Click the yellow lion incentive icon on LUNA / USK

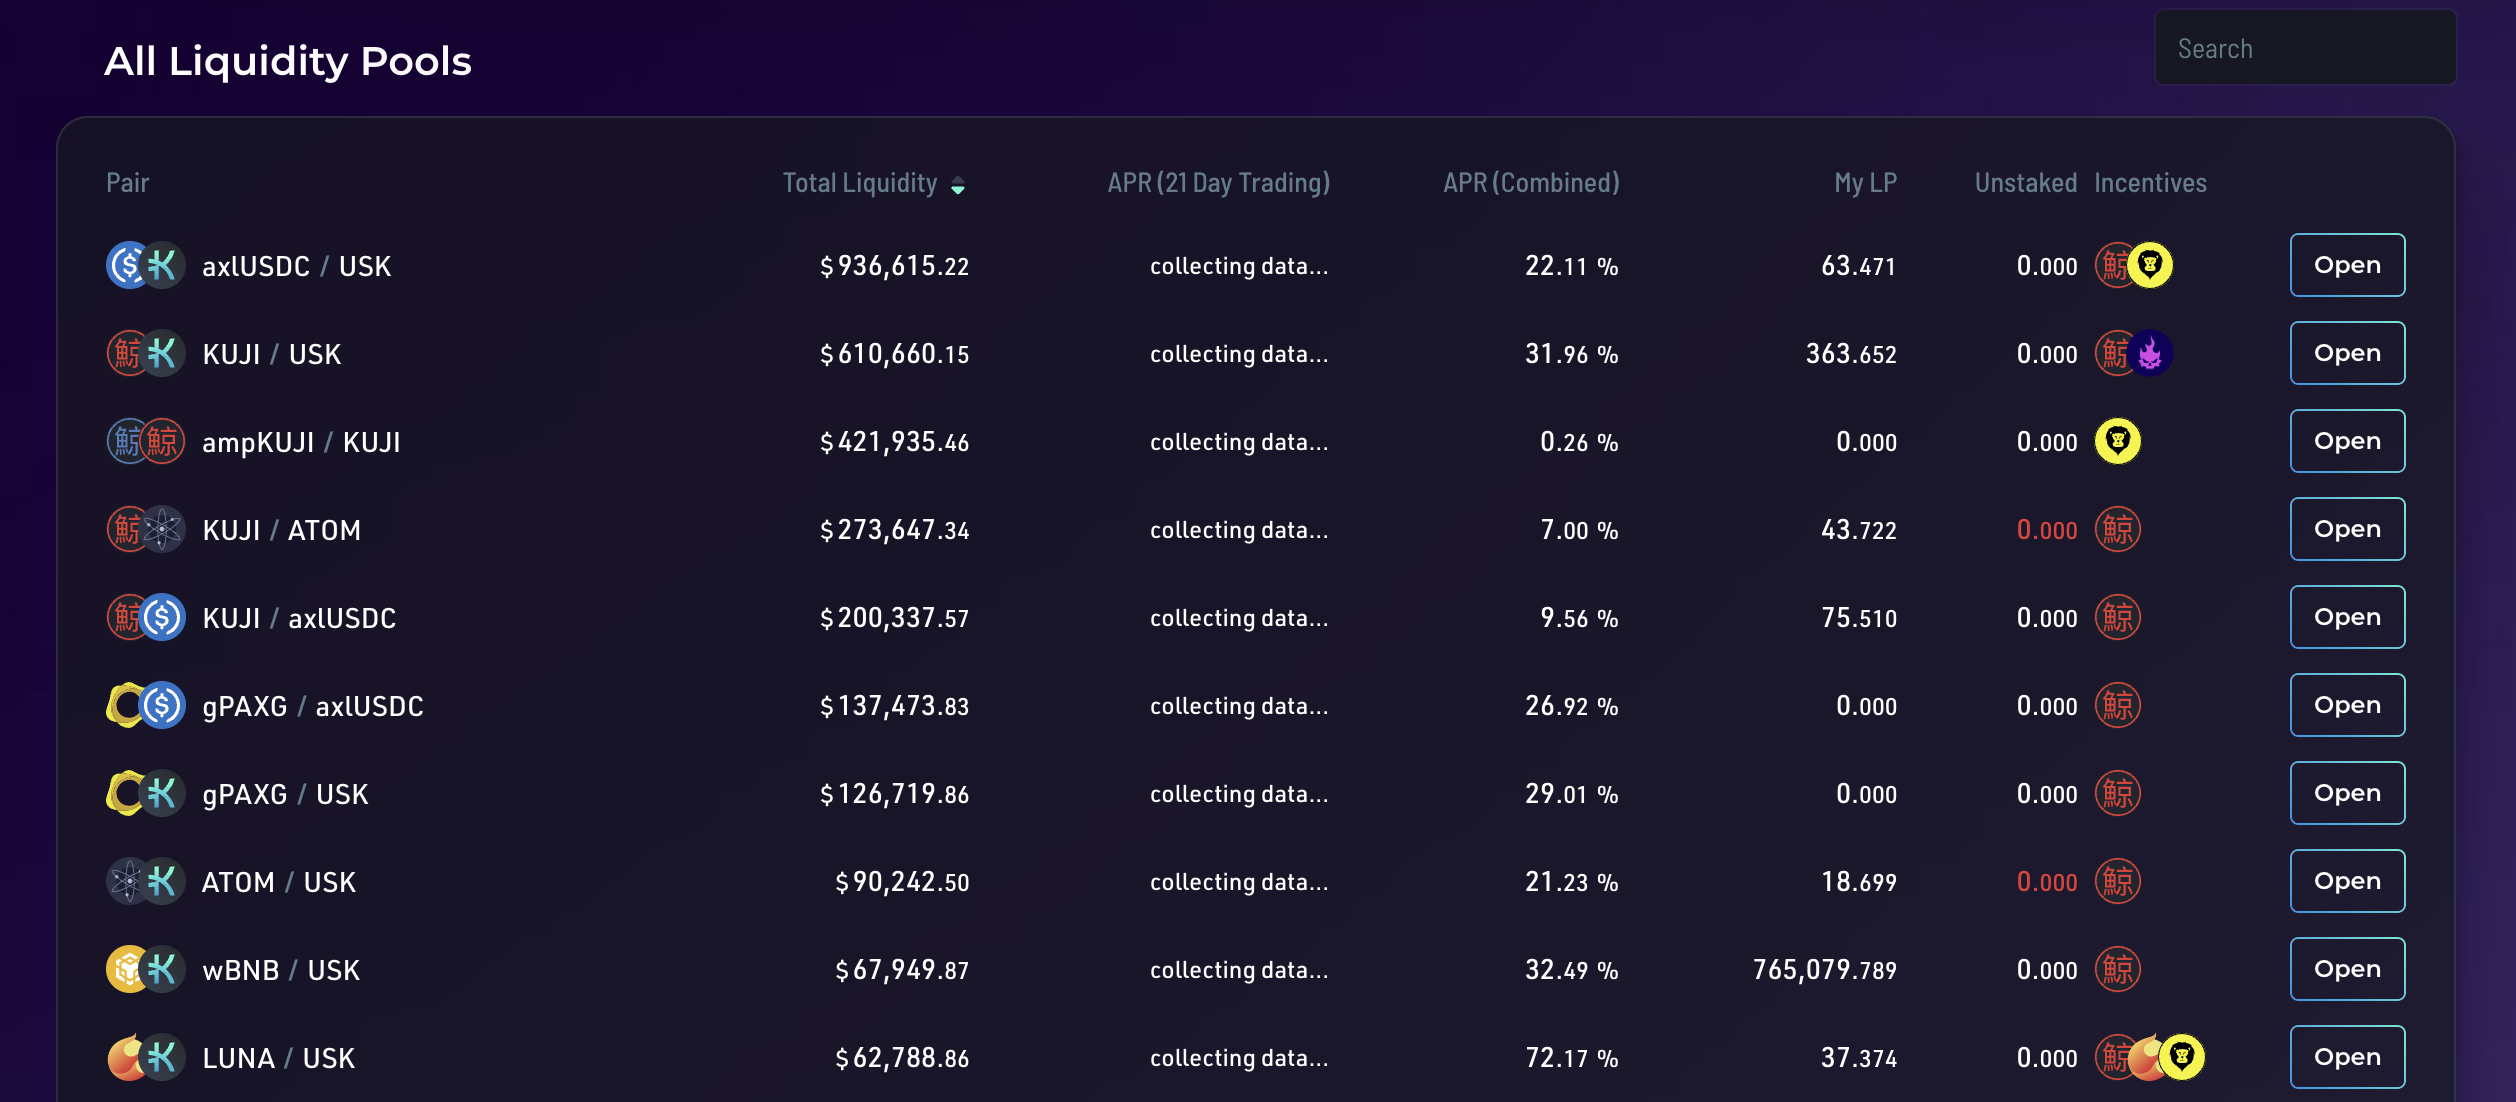(2182, 1057)
